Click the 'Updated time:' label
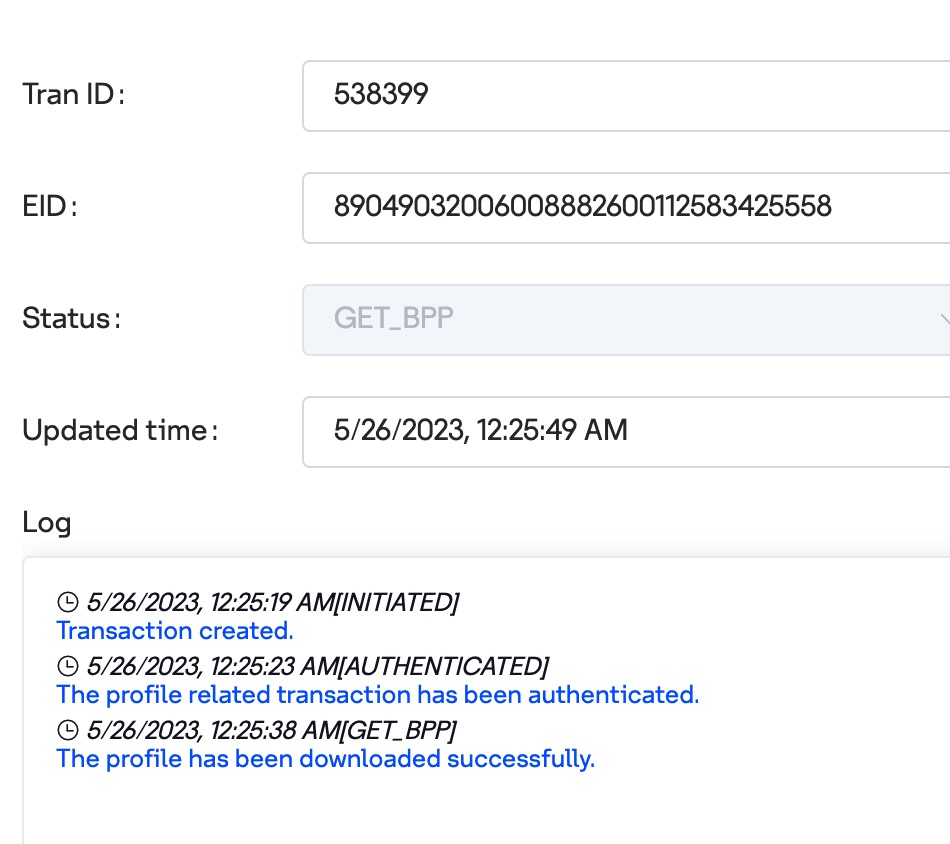This screenshot has width=950, height=844. (120, 430)
